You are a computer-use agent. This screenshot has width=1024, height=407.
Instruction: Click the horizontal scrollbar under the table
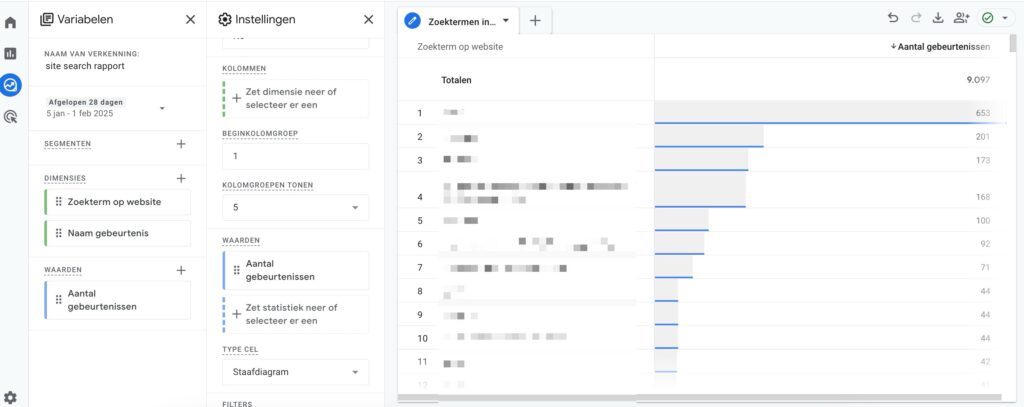point(699,397)
